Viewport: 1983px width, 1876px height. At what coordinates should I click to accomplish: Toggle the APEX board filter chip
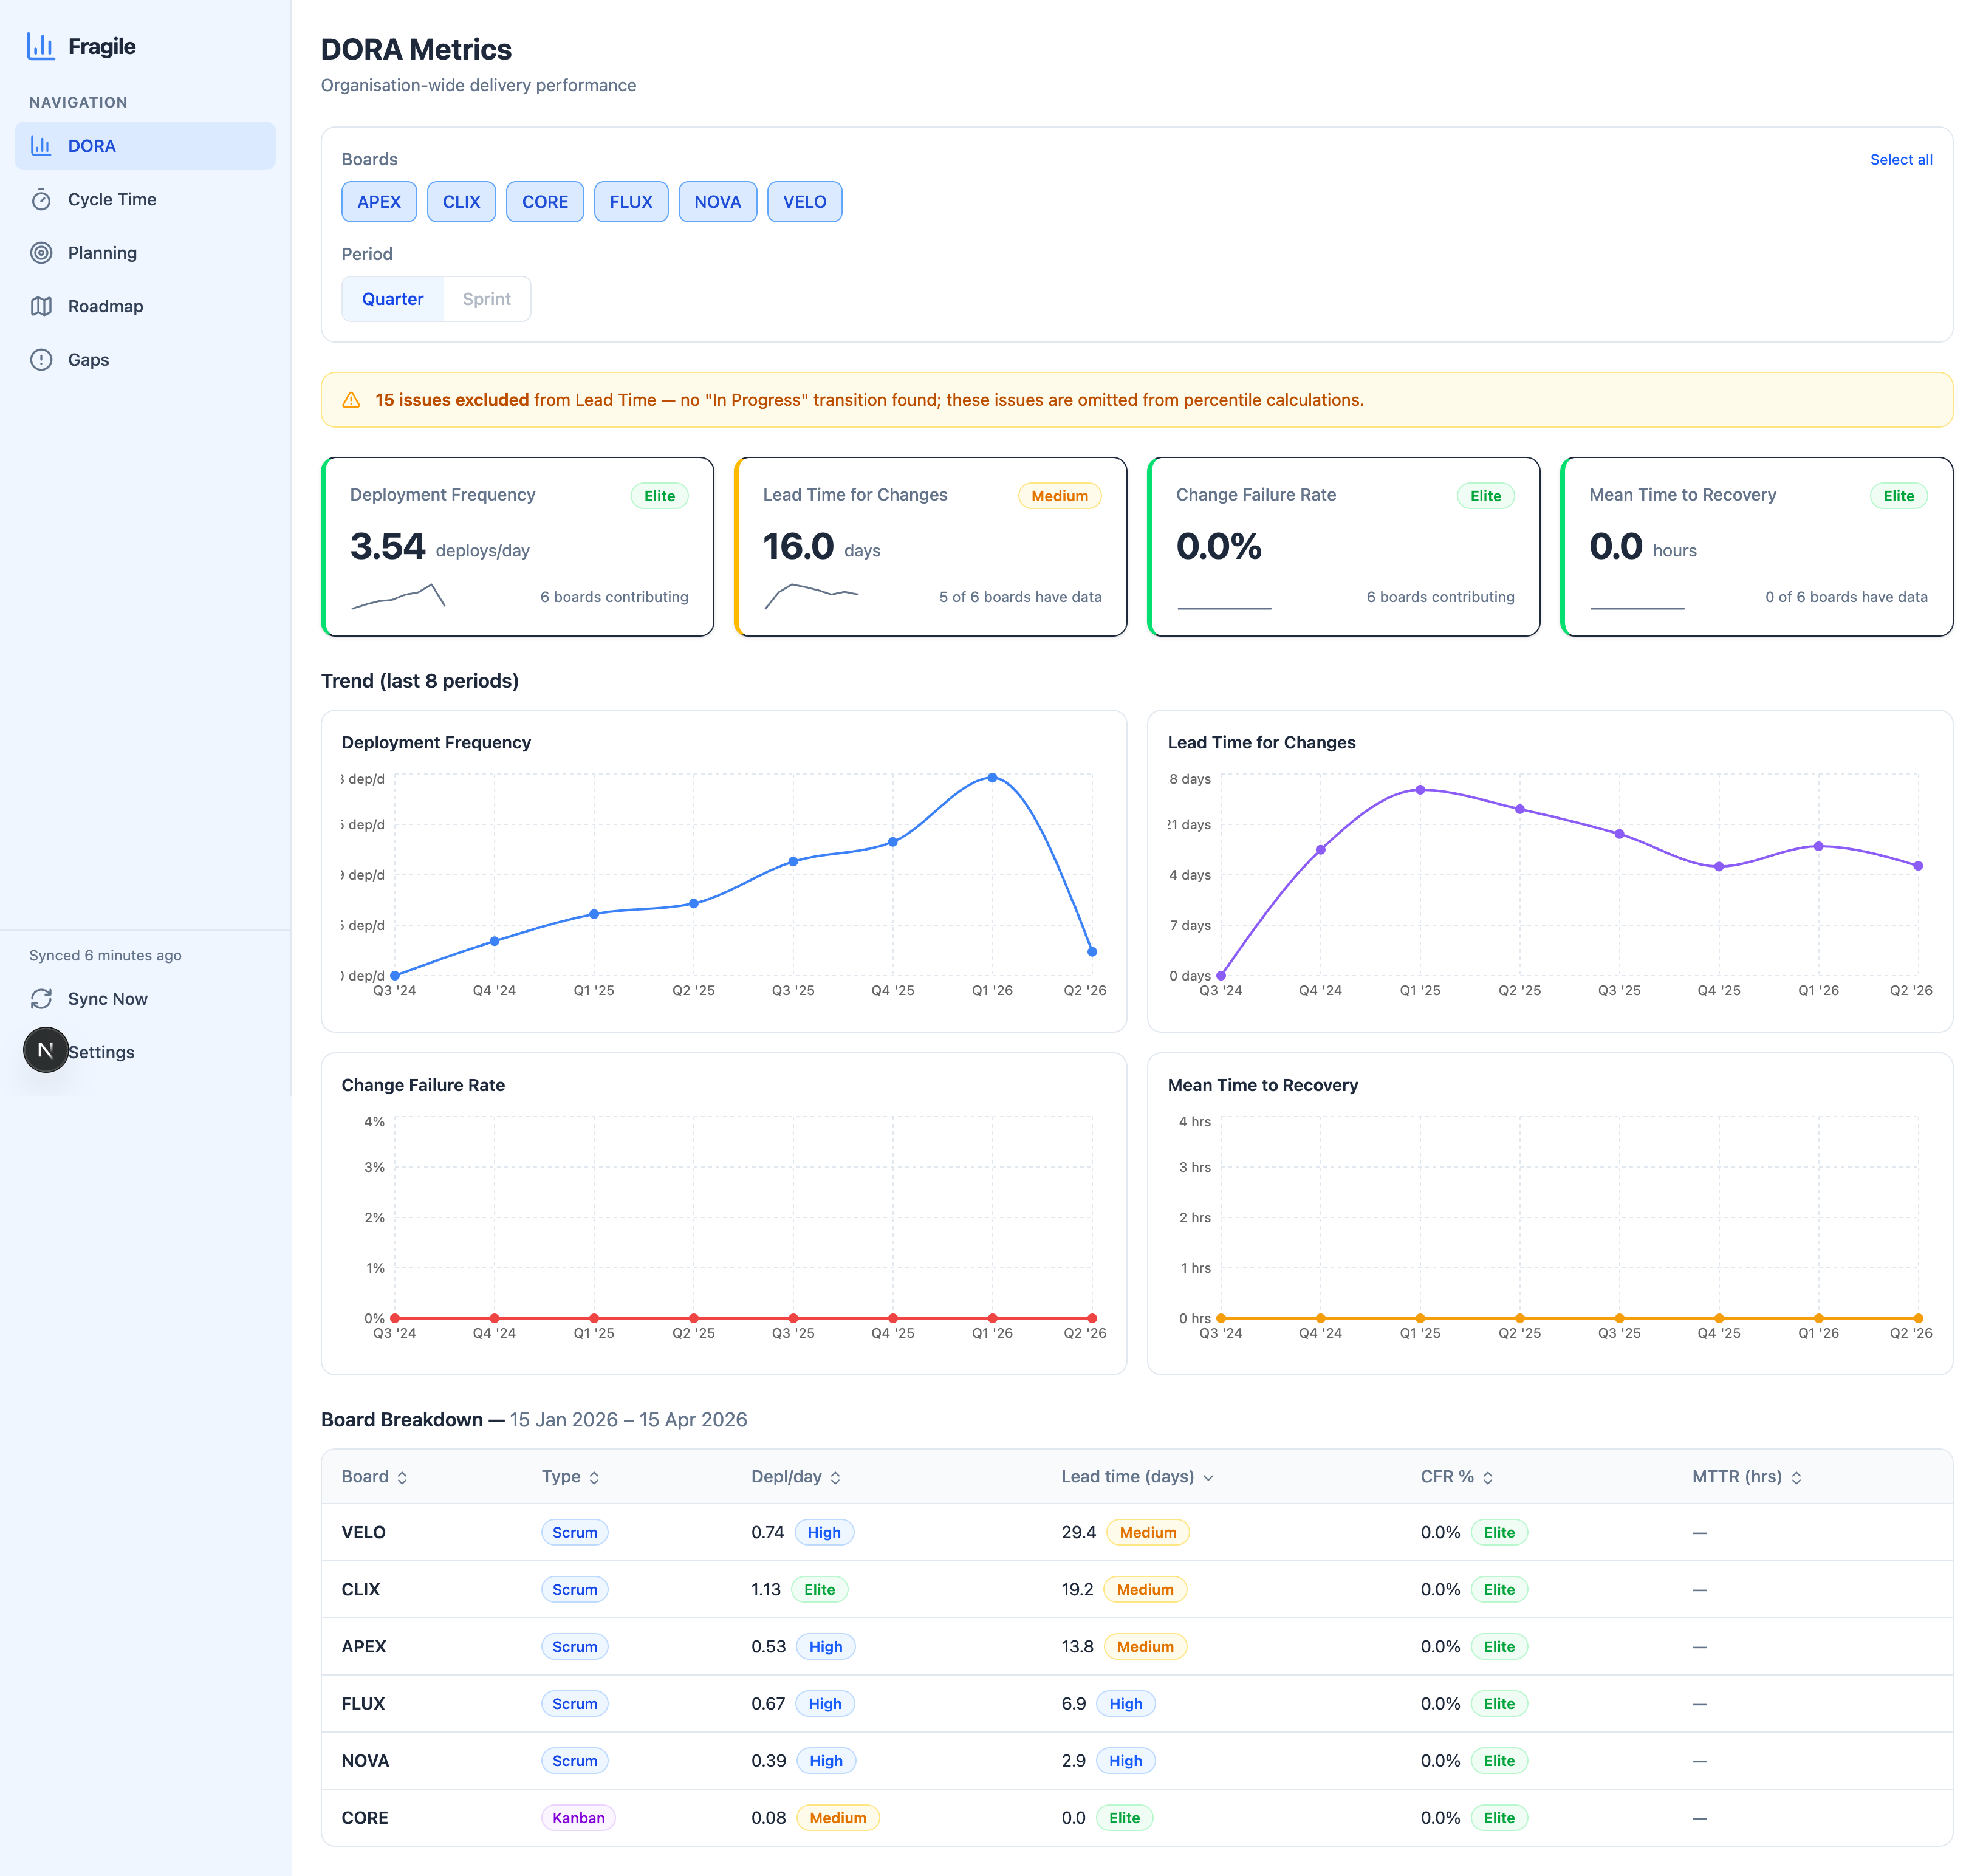379,202
